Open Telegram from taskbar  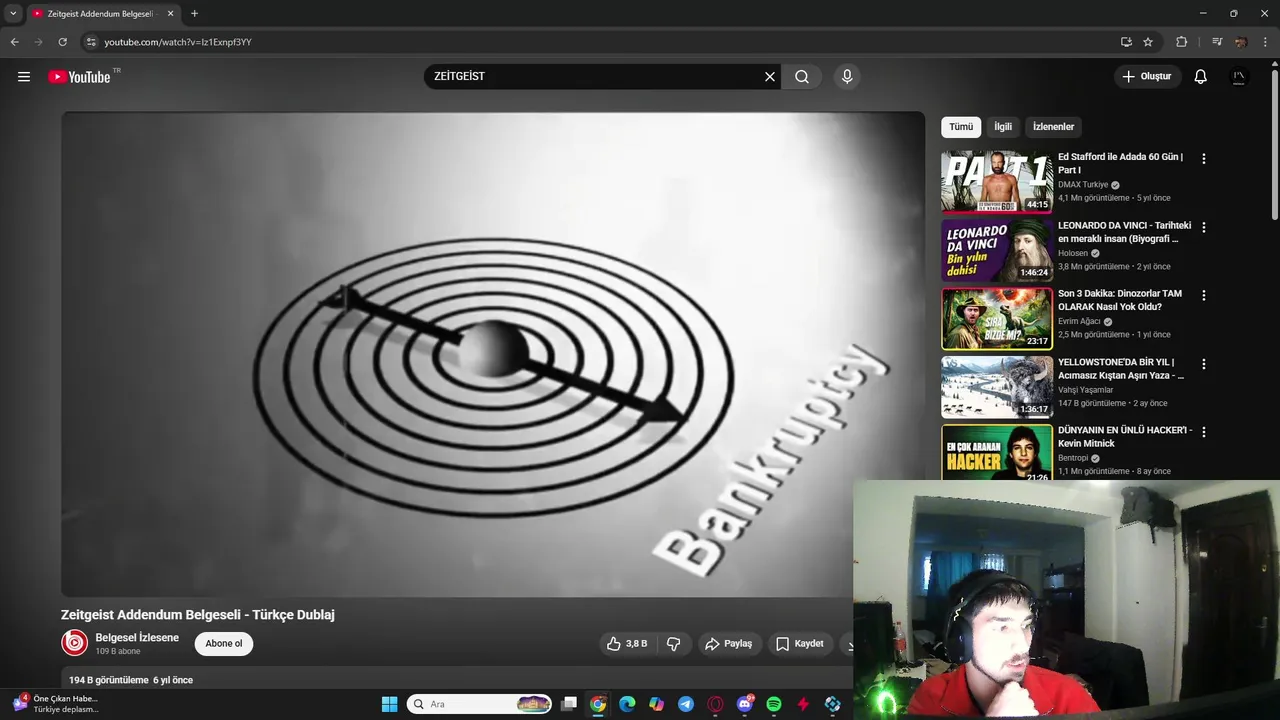click(686, 704)
